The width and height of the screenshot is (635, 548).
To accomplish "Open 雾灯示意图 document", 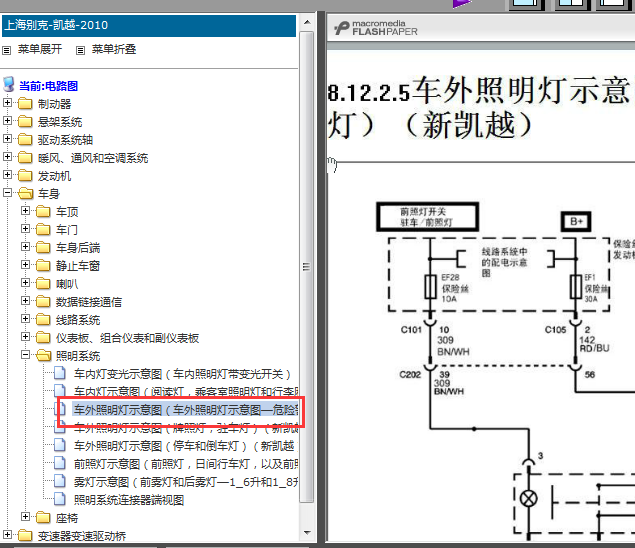I will (186, 482).
